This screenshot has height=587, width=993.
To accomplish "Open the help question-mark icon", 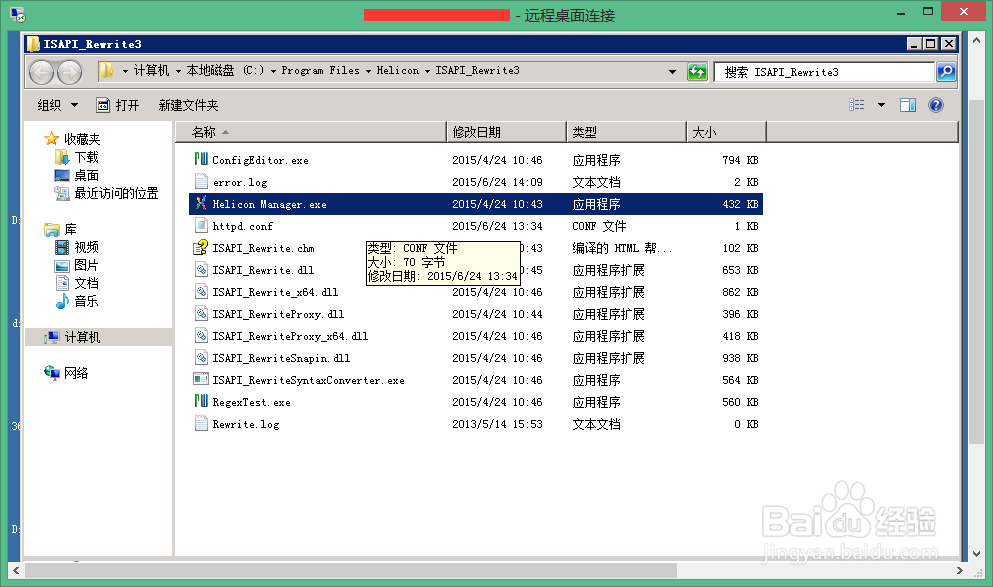I will pos(935,105).
